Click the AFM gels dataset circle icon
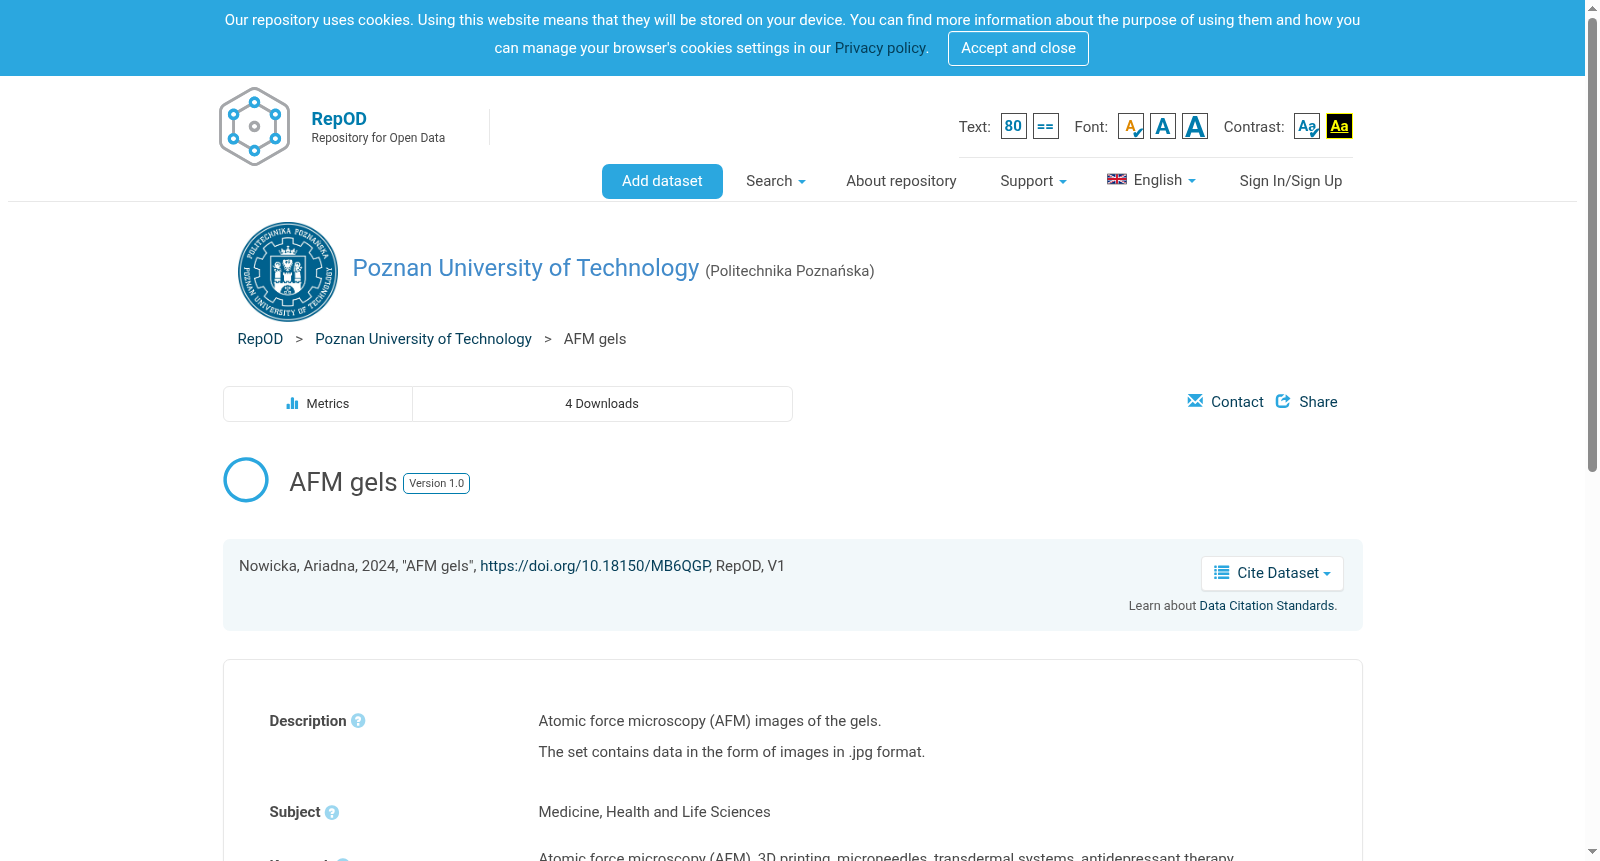This screenshot has height=861, width=1600. point(246,480)
